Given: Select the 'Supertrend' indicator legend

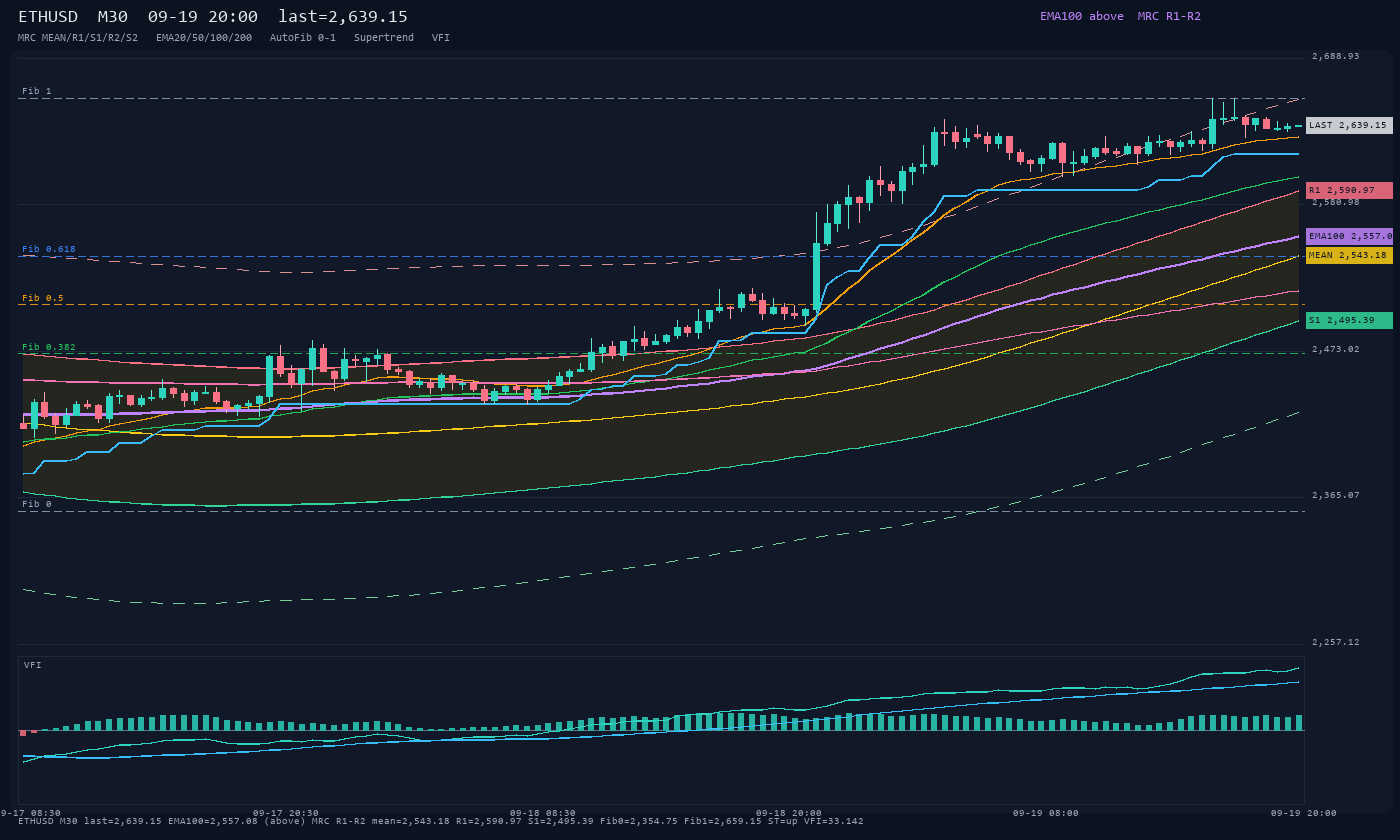Looking at the screenshot, I should coord(384,38).
